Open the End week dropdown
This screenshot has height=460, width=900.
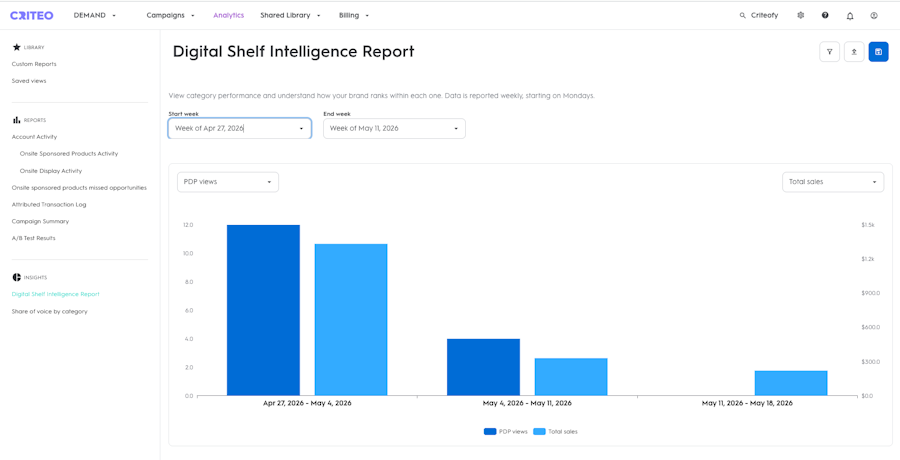point(394,129)
